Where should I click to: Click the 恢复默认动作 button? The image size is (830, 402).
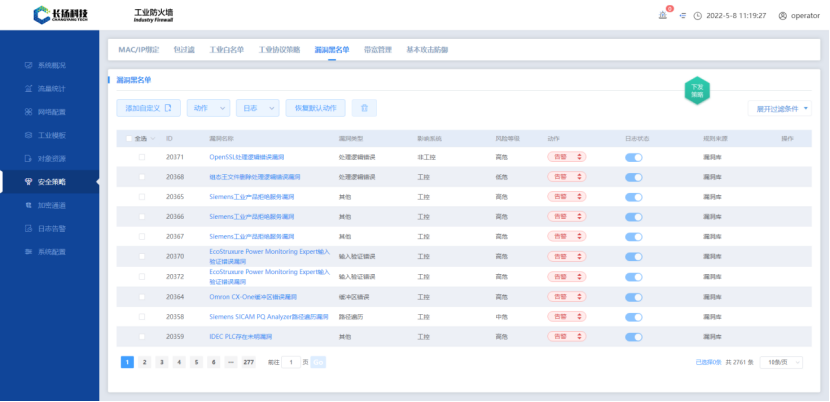(316, 108)
